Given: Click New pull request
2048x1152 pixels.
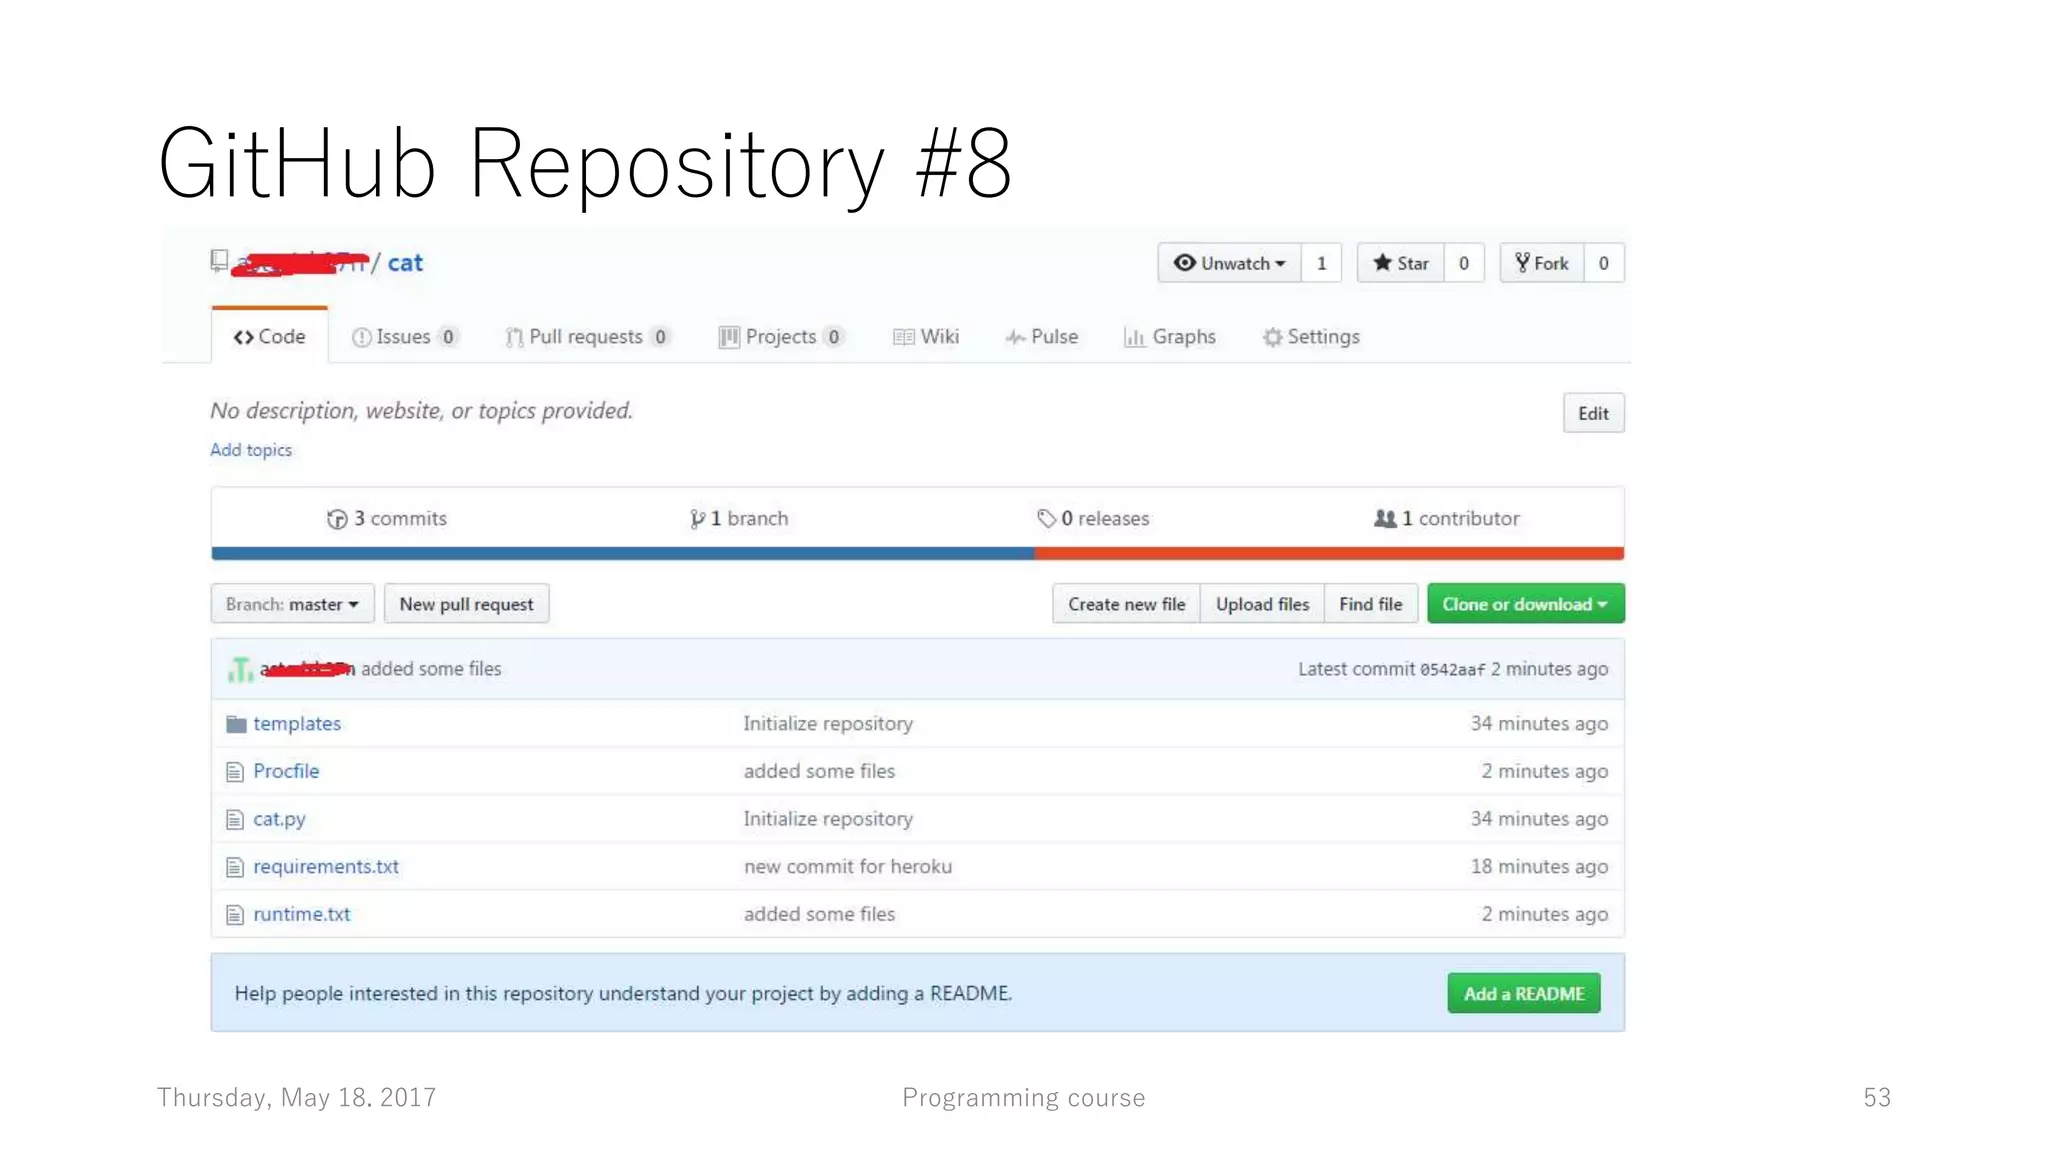Looking at the screenshot, I should pos(466,604).
